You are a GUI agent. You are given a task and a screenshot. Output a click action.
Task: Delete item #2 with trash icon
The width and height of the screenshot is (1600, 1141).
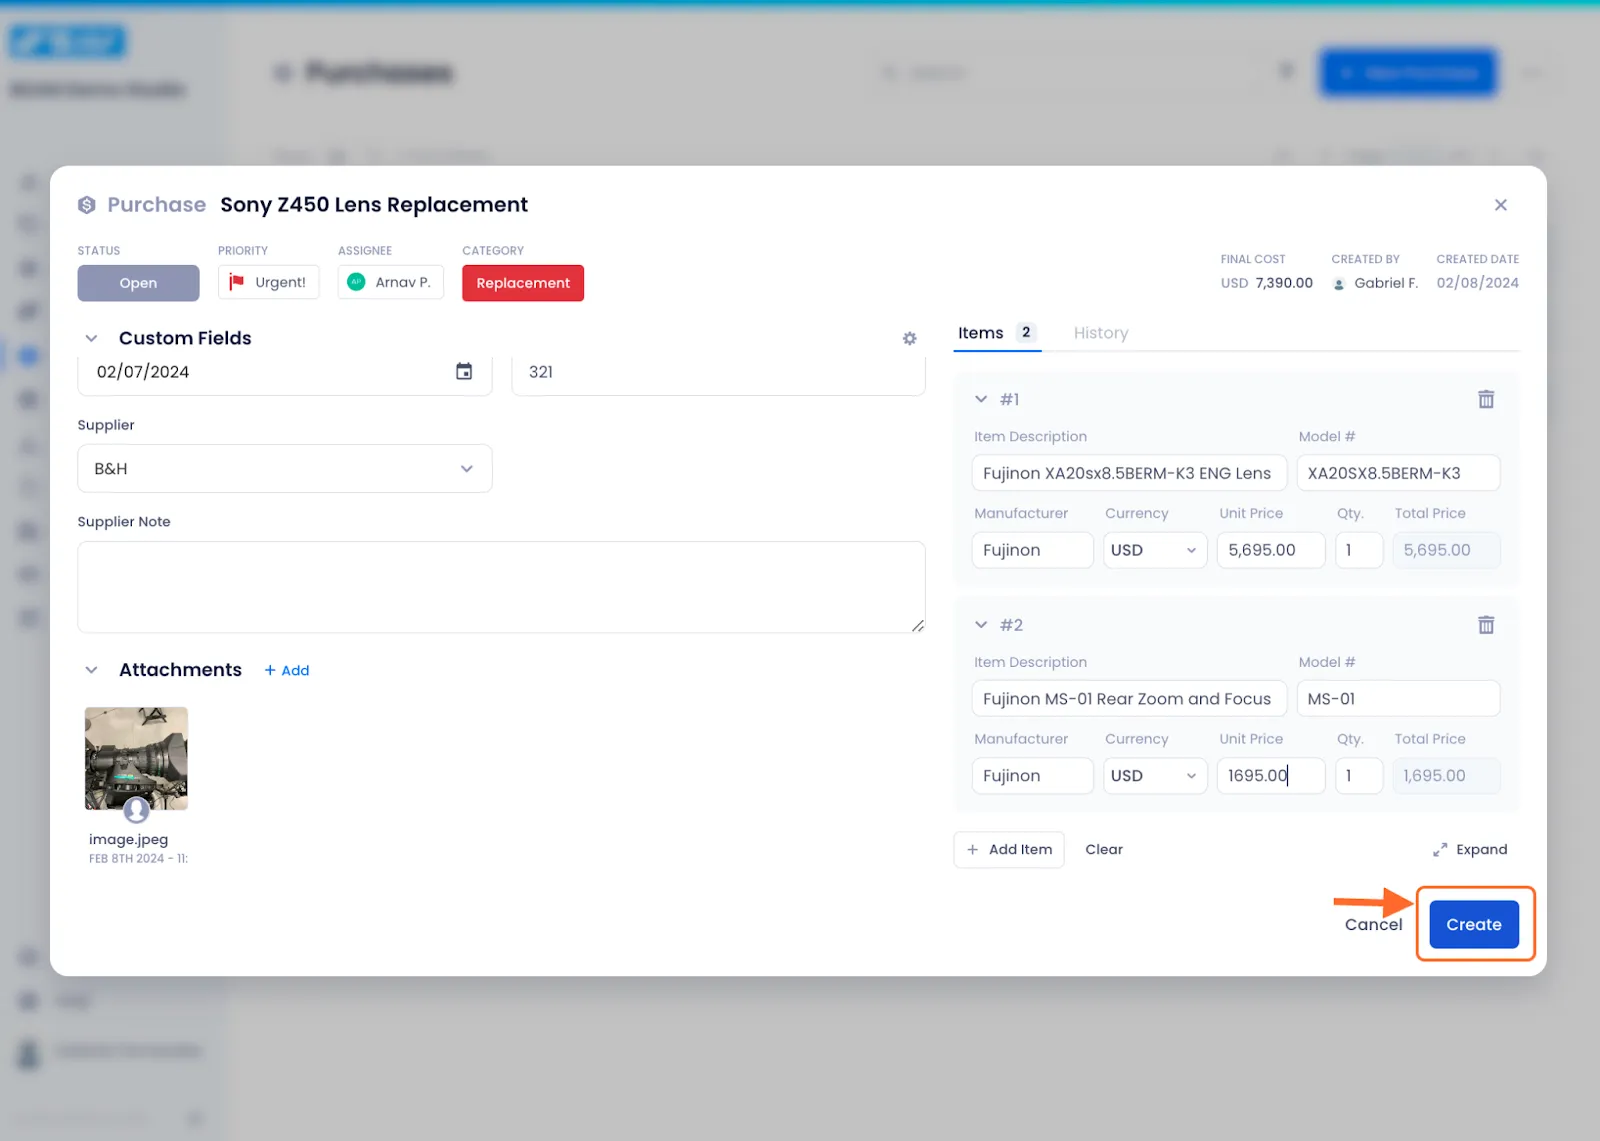coord(1486,625)
